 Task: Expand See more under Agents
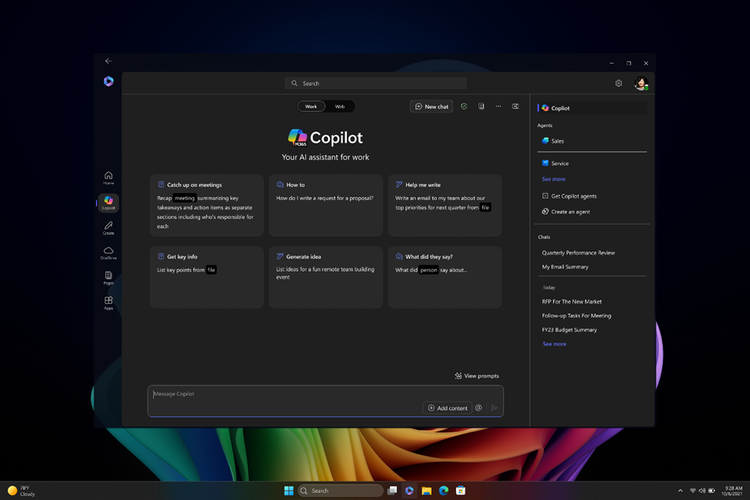[553, 179]
